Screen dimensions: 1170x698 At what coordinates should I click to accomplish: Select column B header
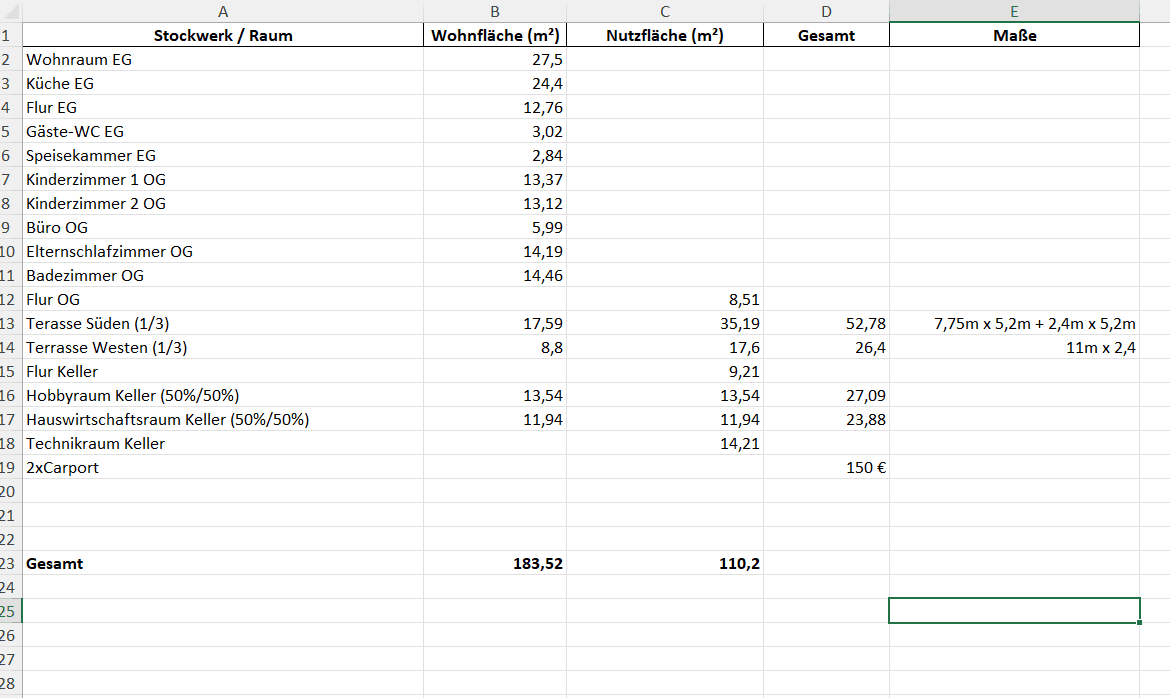pos(495,11)
